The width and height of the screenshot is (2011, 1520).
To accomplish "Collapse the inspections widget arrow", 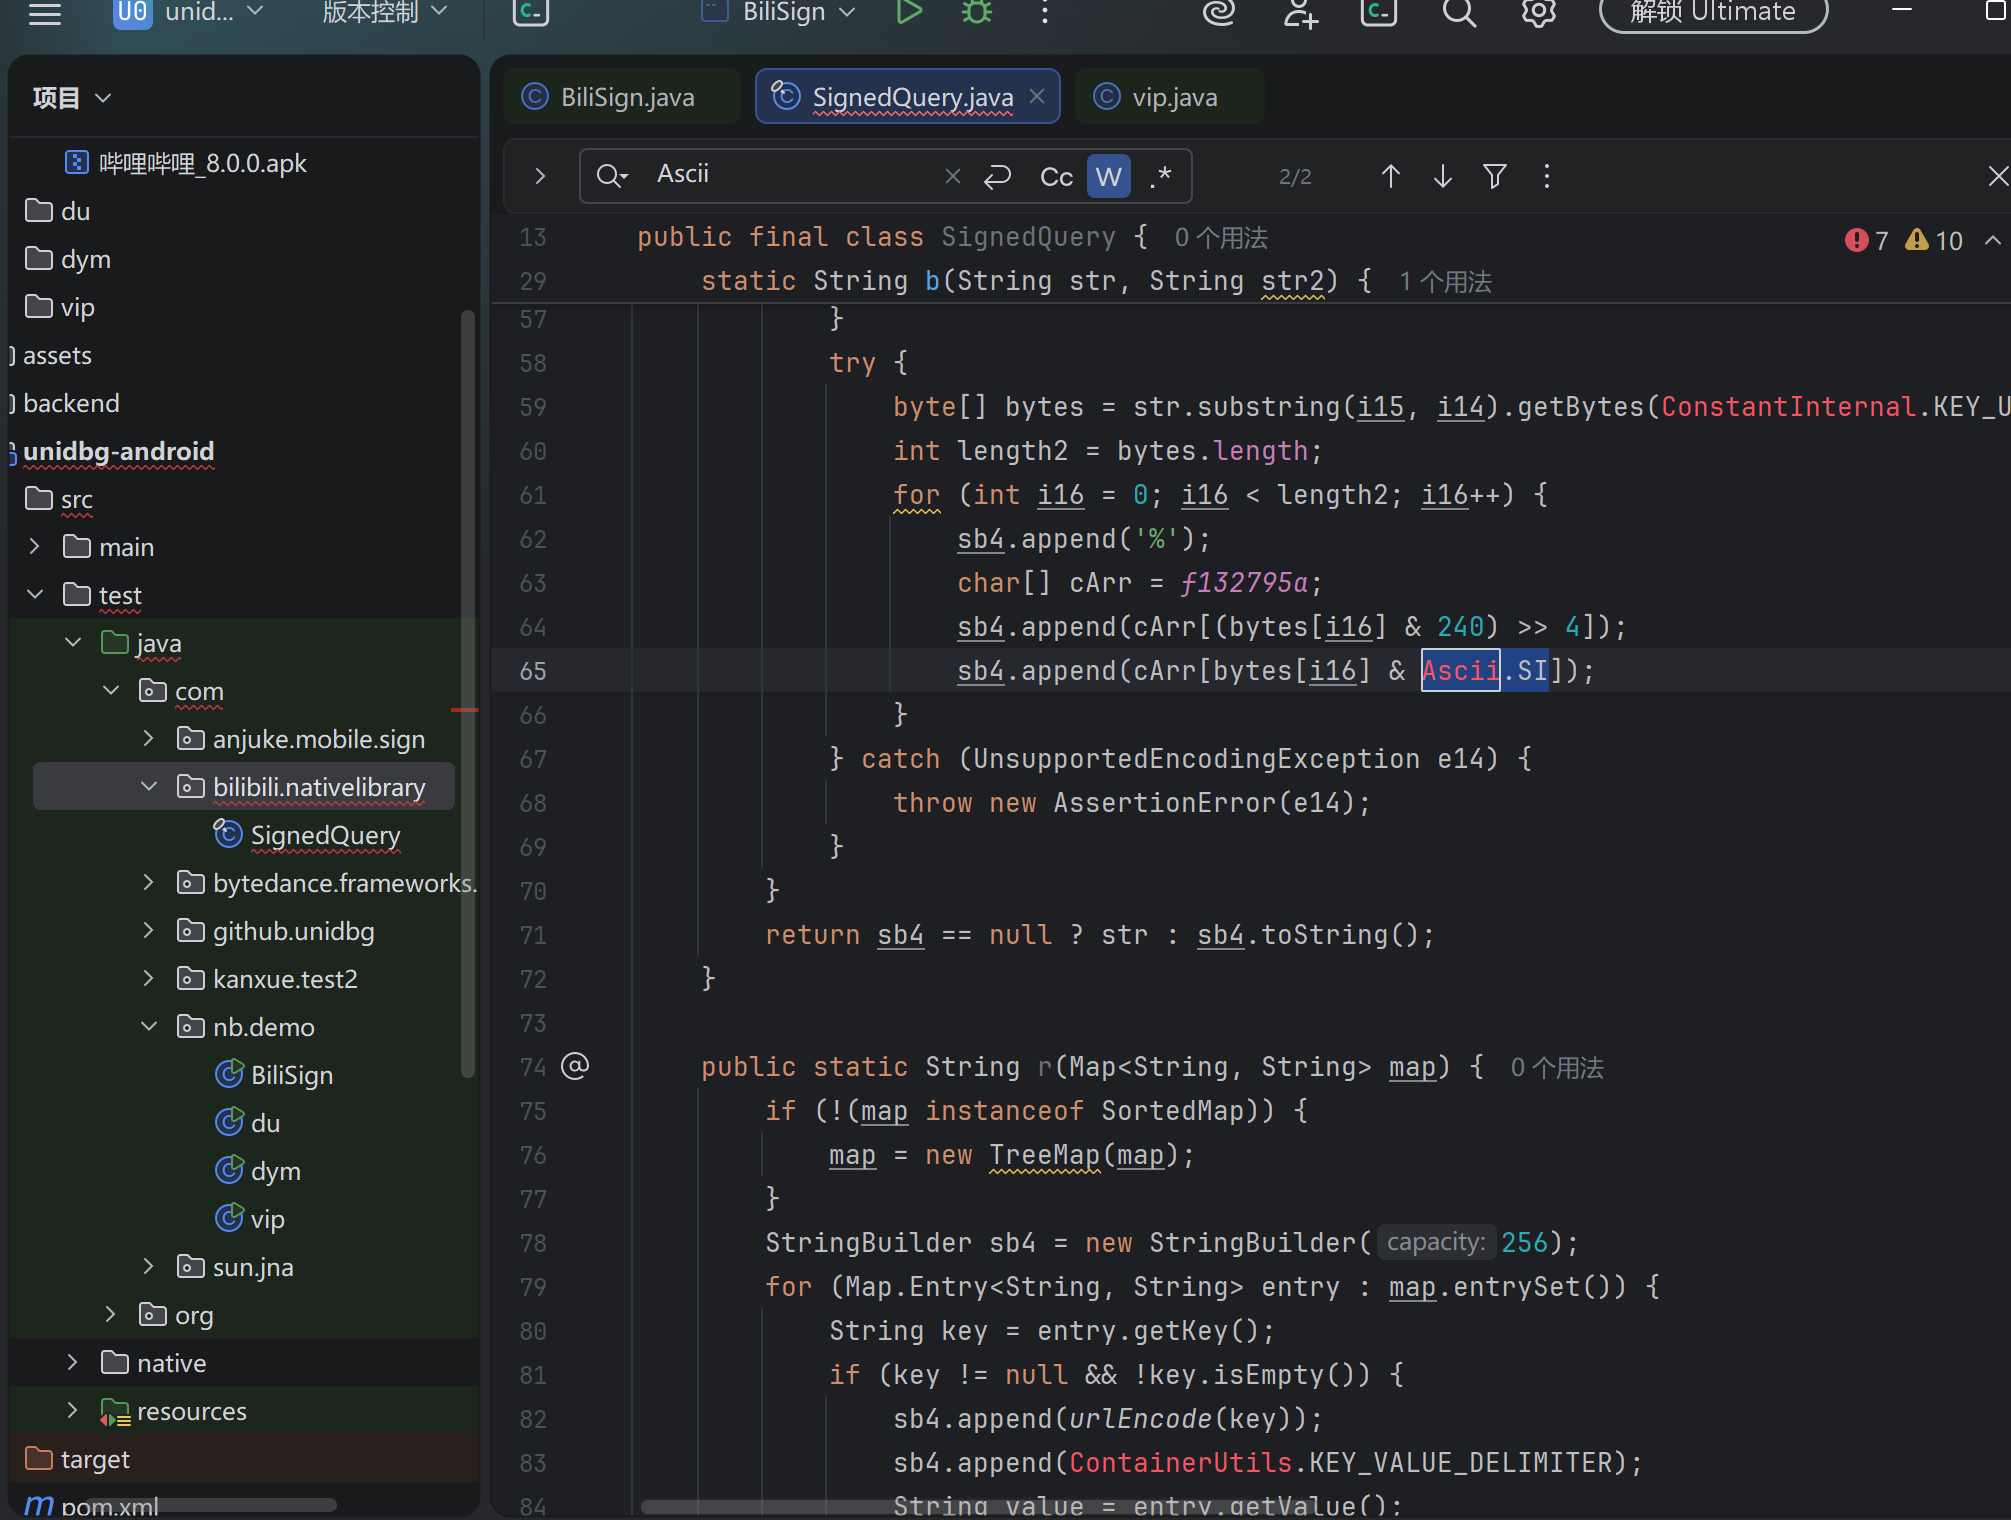I will tap(1992, 240).
